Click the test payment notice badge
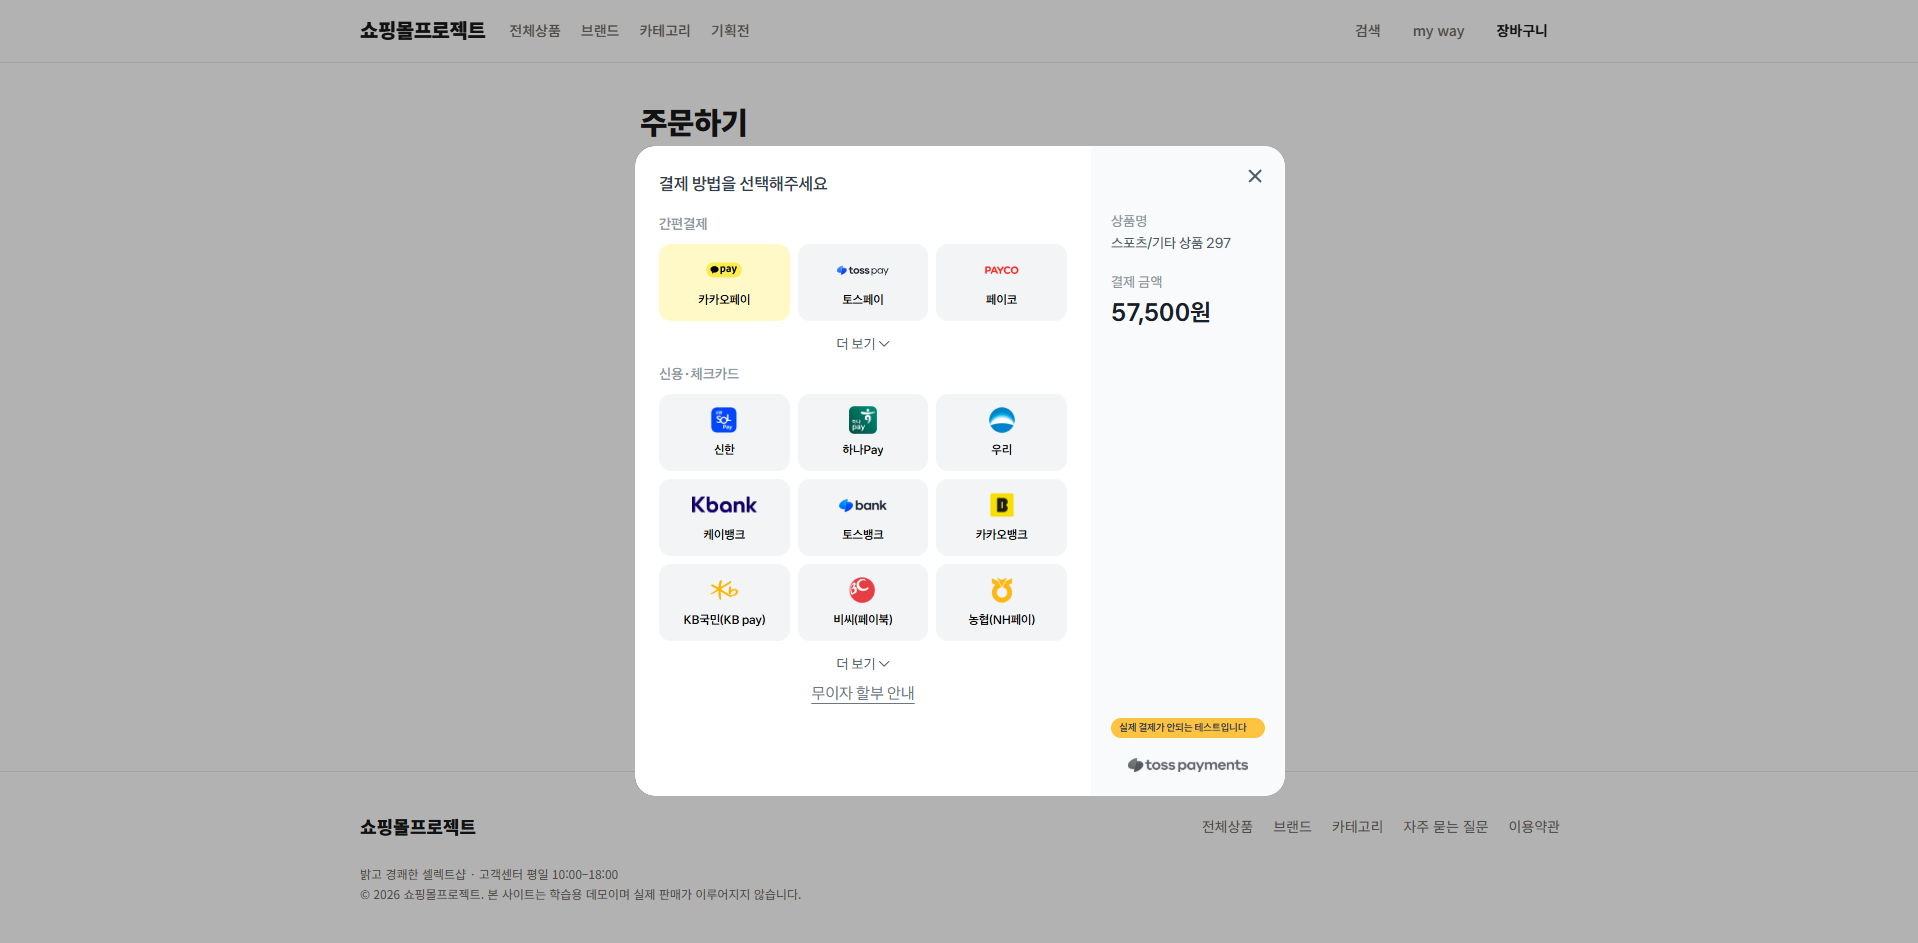This screenshot has height=943, width=1918. [x=1187, y=728]
